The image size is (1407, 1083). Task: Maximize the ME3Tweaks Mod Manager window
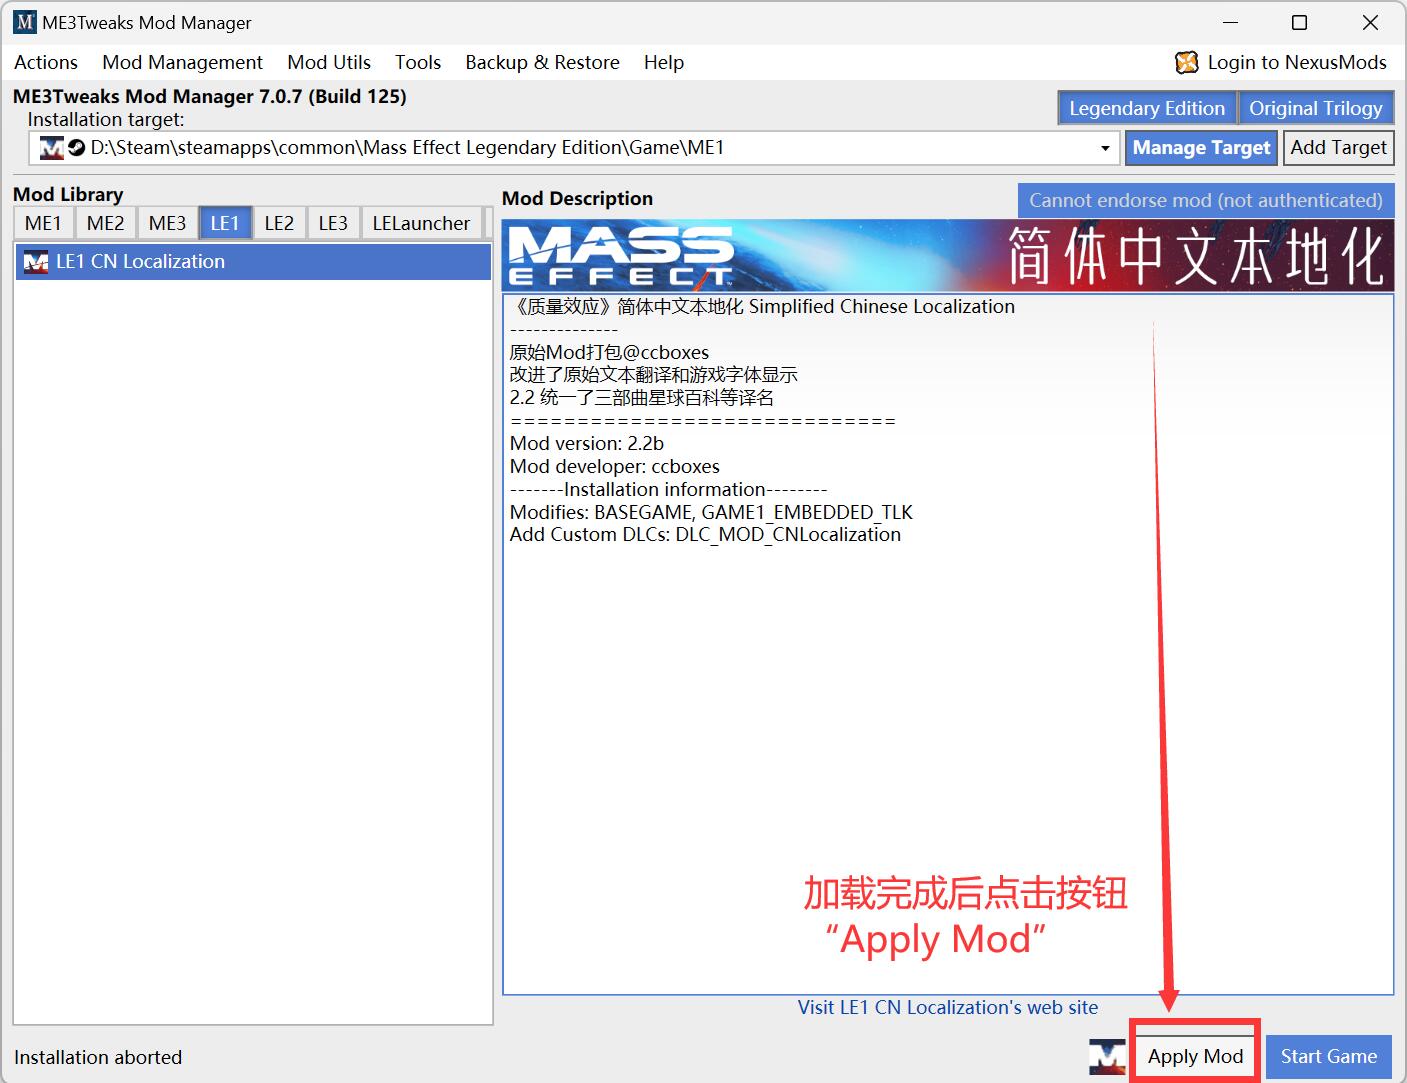(1299, 22)
